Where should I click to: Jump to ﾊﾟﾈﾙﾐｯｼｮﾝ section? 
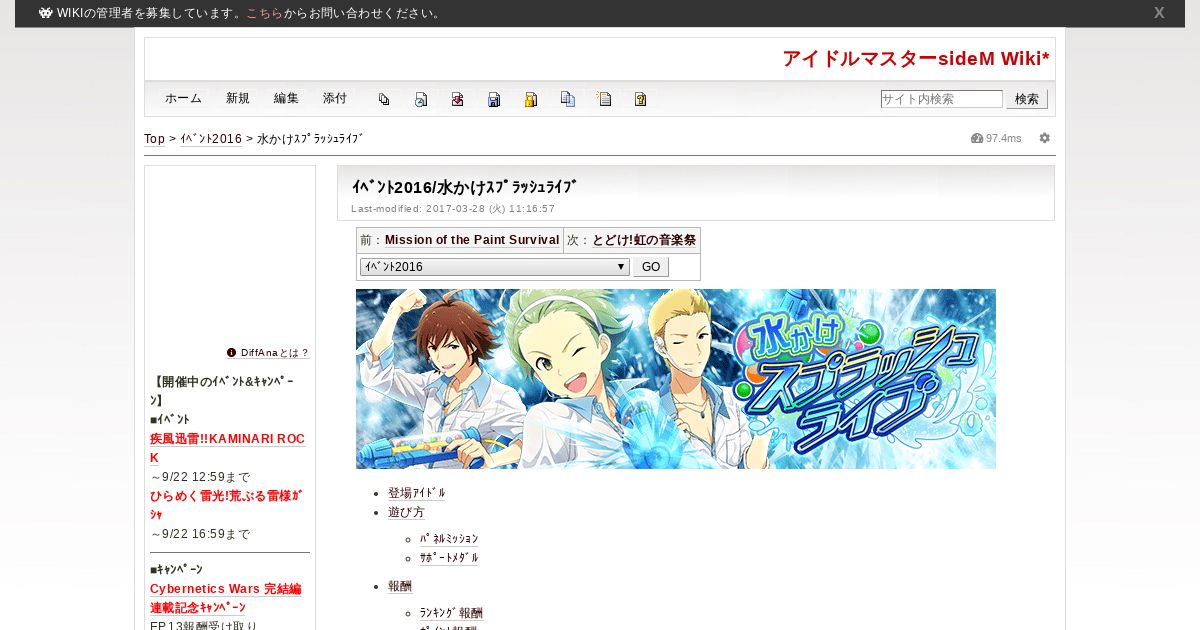449,539
